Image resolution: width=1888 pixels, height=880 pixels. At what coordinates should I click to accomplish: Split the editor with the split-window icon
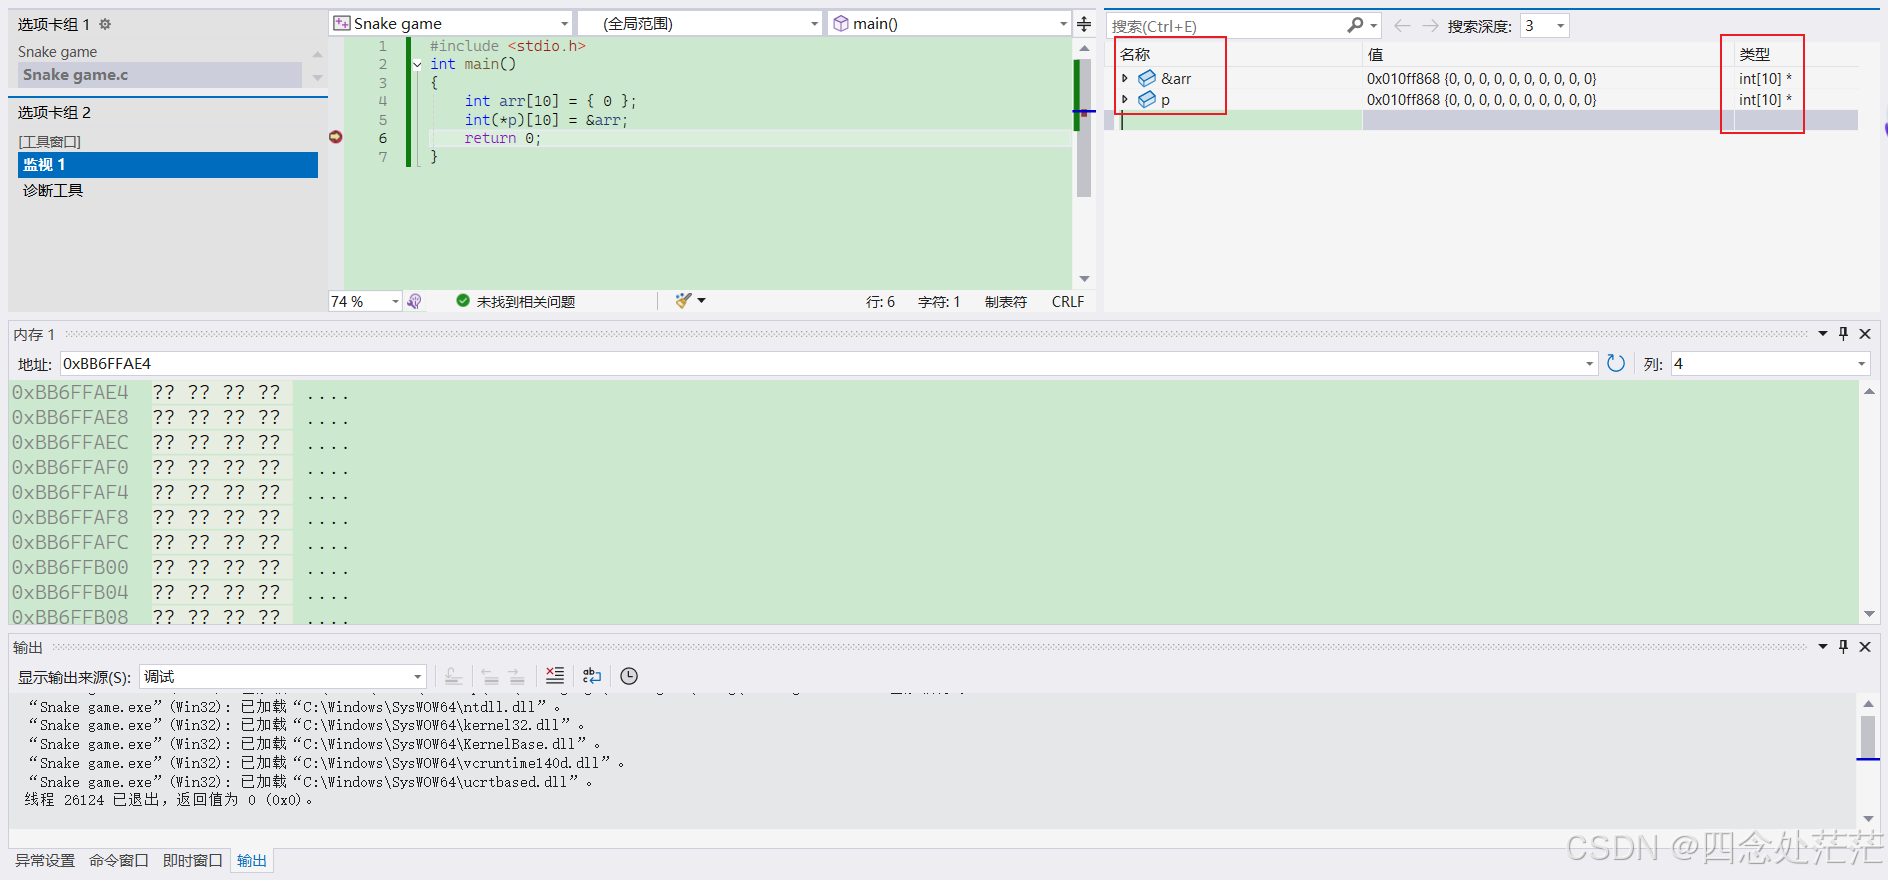pos(1084,24)
